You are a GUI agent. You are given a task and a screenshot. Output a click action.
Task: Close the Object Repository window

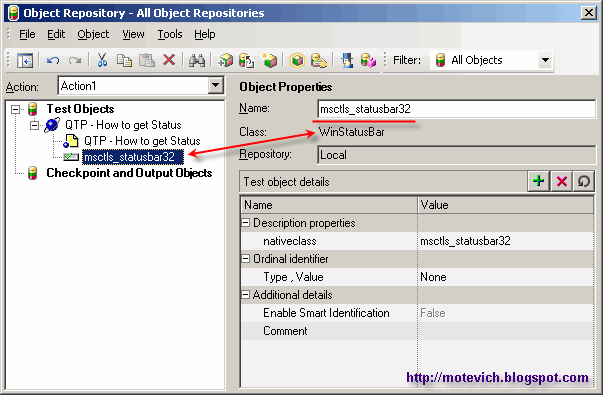coord(589,13)
